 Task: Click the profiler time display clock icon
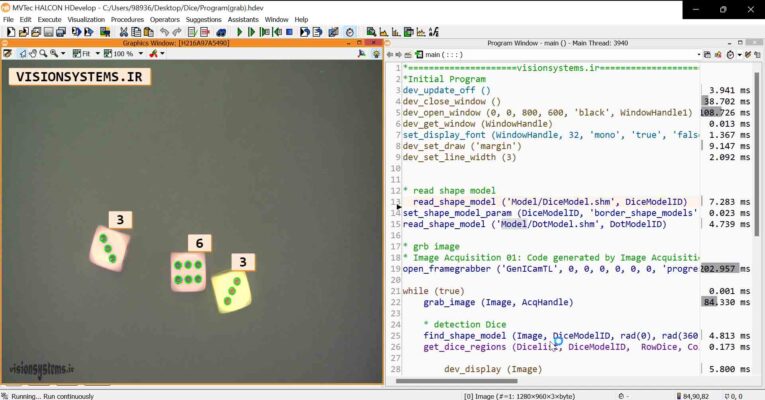click(349, 32)
